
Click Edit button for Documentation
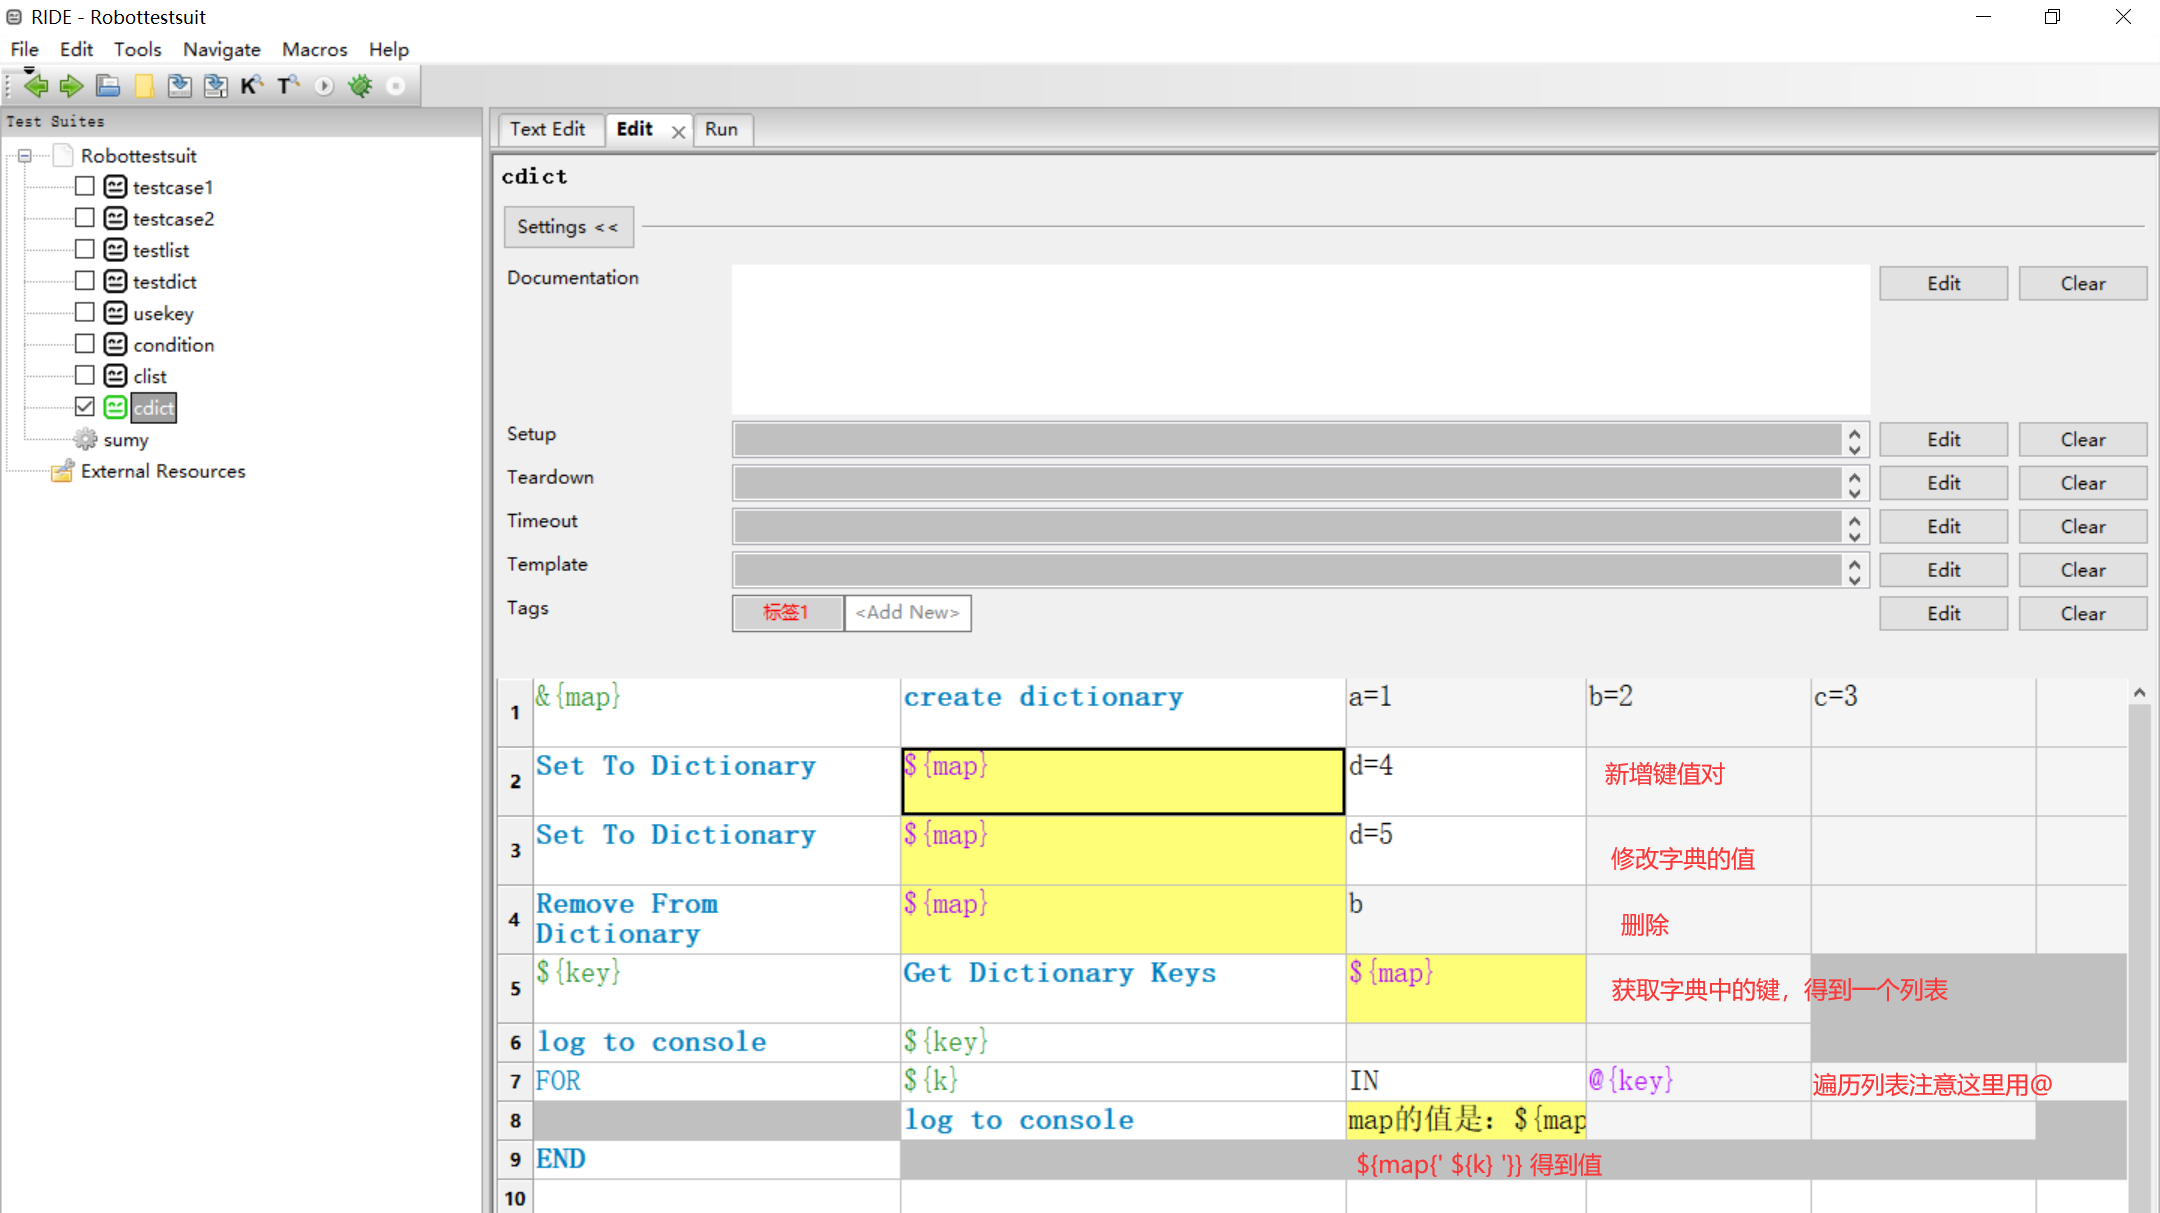(1943, 284)
